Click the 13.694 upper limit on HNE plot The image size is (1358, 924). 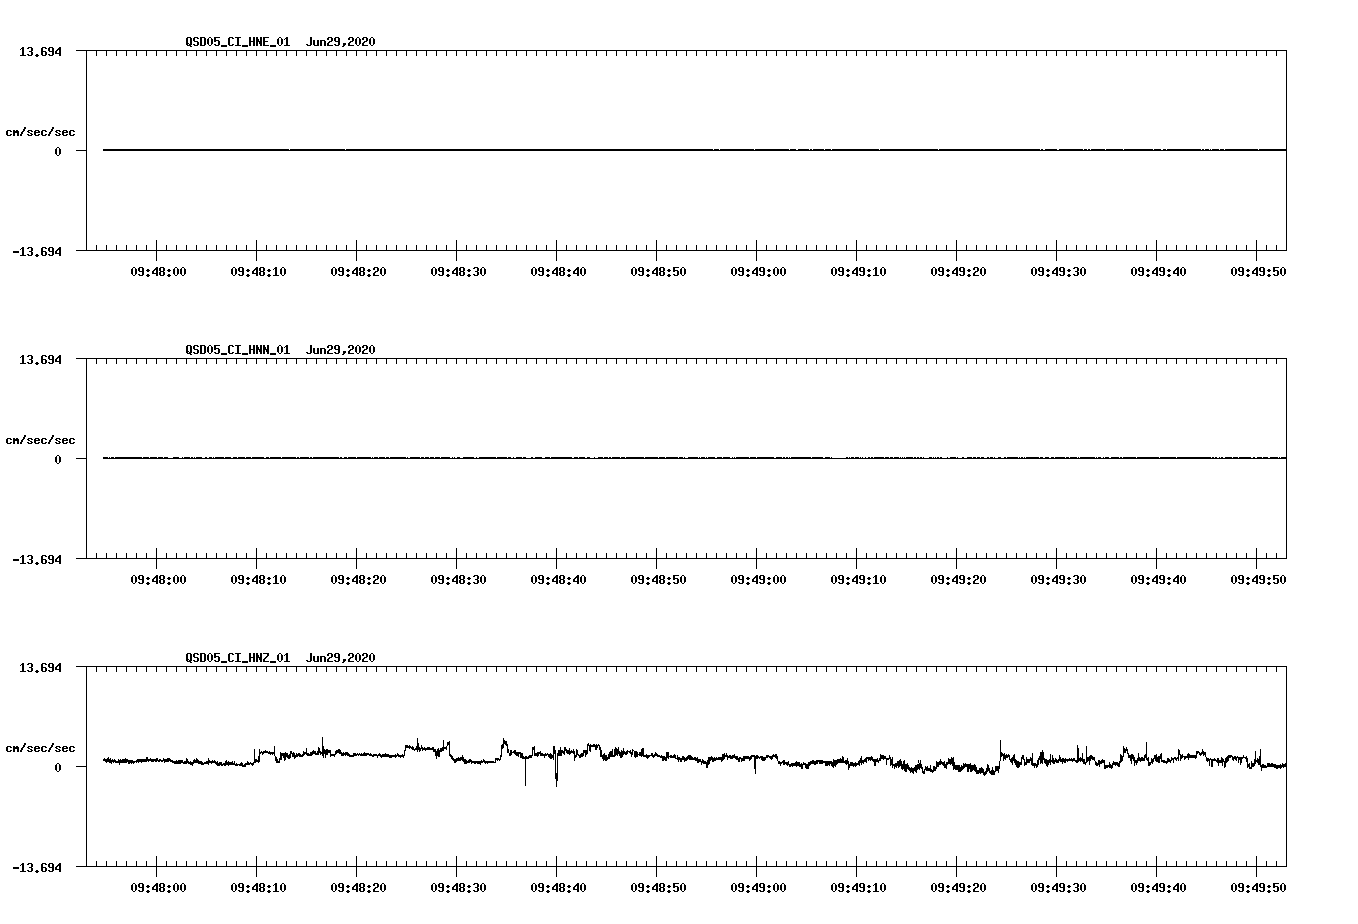[40, 51]
